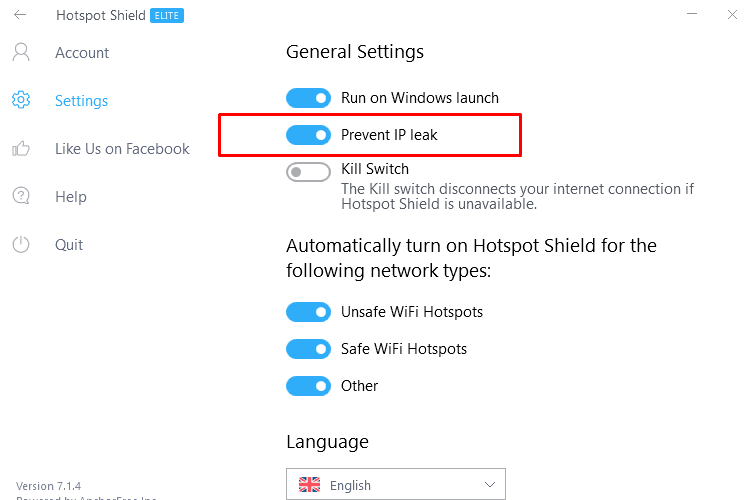Click the Quit power icon
The height and width of the screenshot is (500, 749).
pyautogui.click(x=21, y=245)
